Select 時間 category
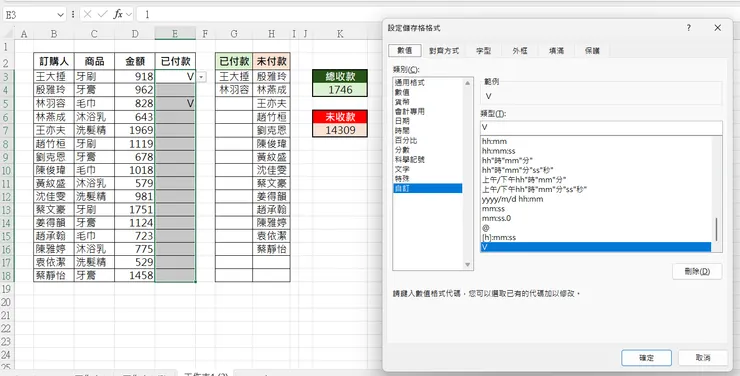740x376 pixels. [x=428, y=131]
